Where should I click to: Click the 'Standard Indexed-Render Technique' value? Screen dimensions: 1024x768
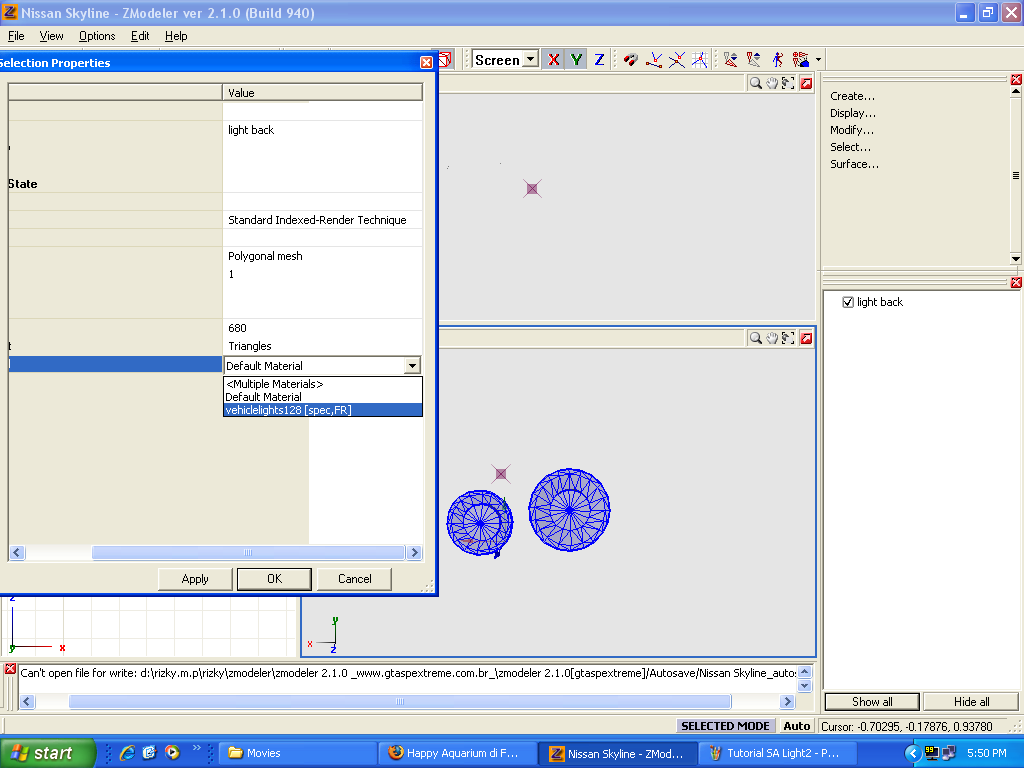323,220
